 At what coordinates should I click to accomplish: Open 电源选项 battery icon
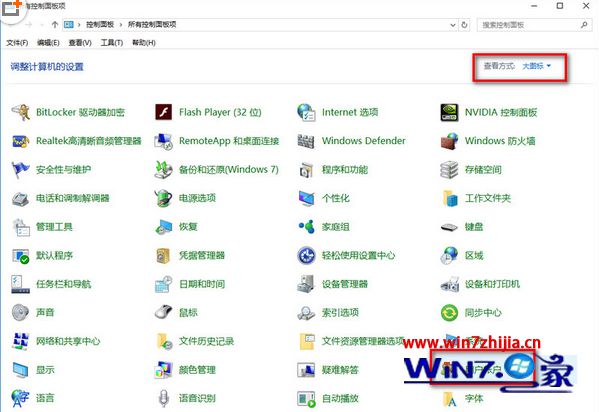[x=164, y=198]
